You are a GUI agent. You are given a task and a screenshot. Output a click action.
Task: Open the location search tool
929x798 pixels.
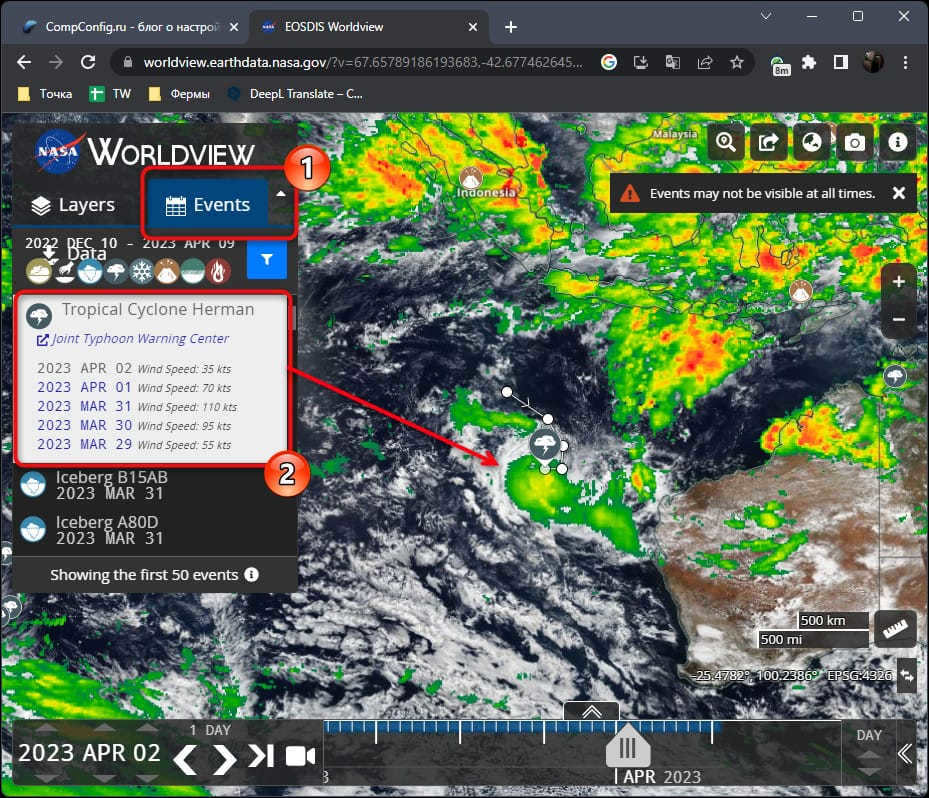tap(726, 142)
